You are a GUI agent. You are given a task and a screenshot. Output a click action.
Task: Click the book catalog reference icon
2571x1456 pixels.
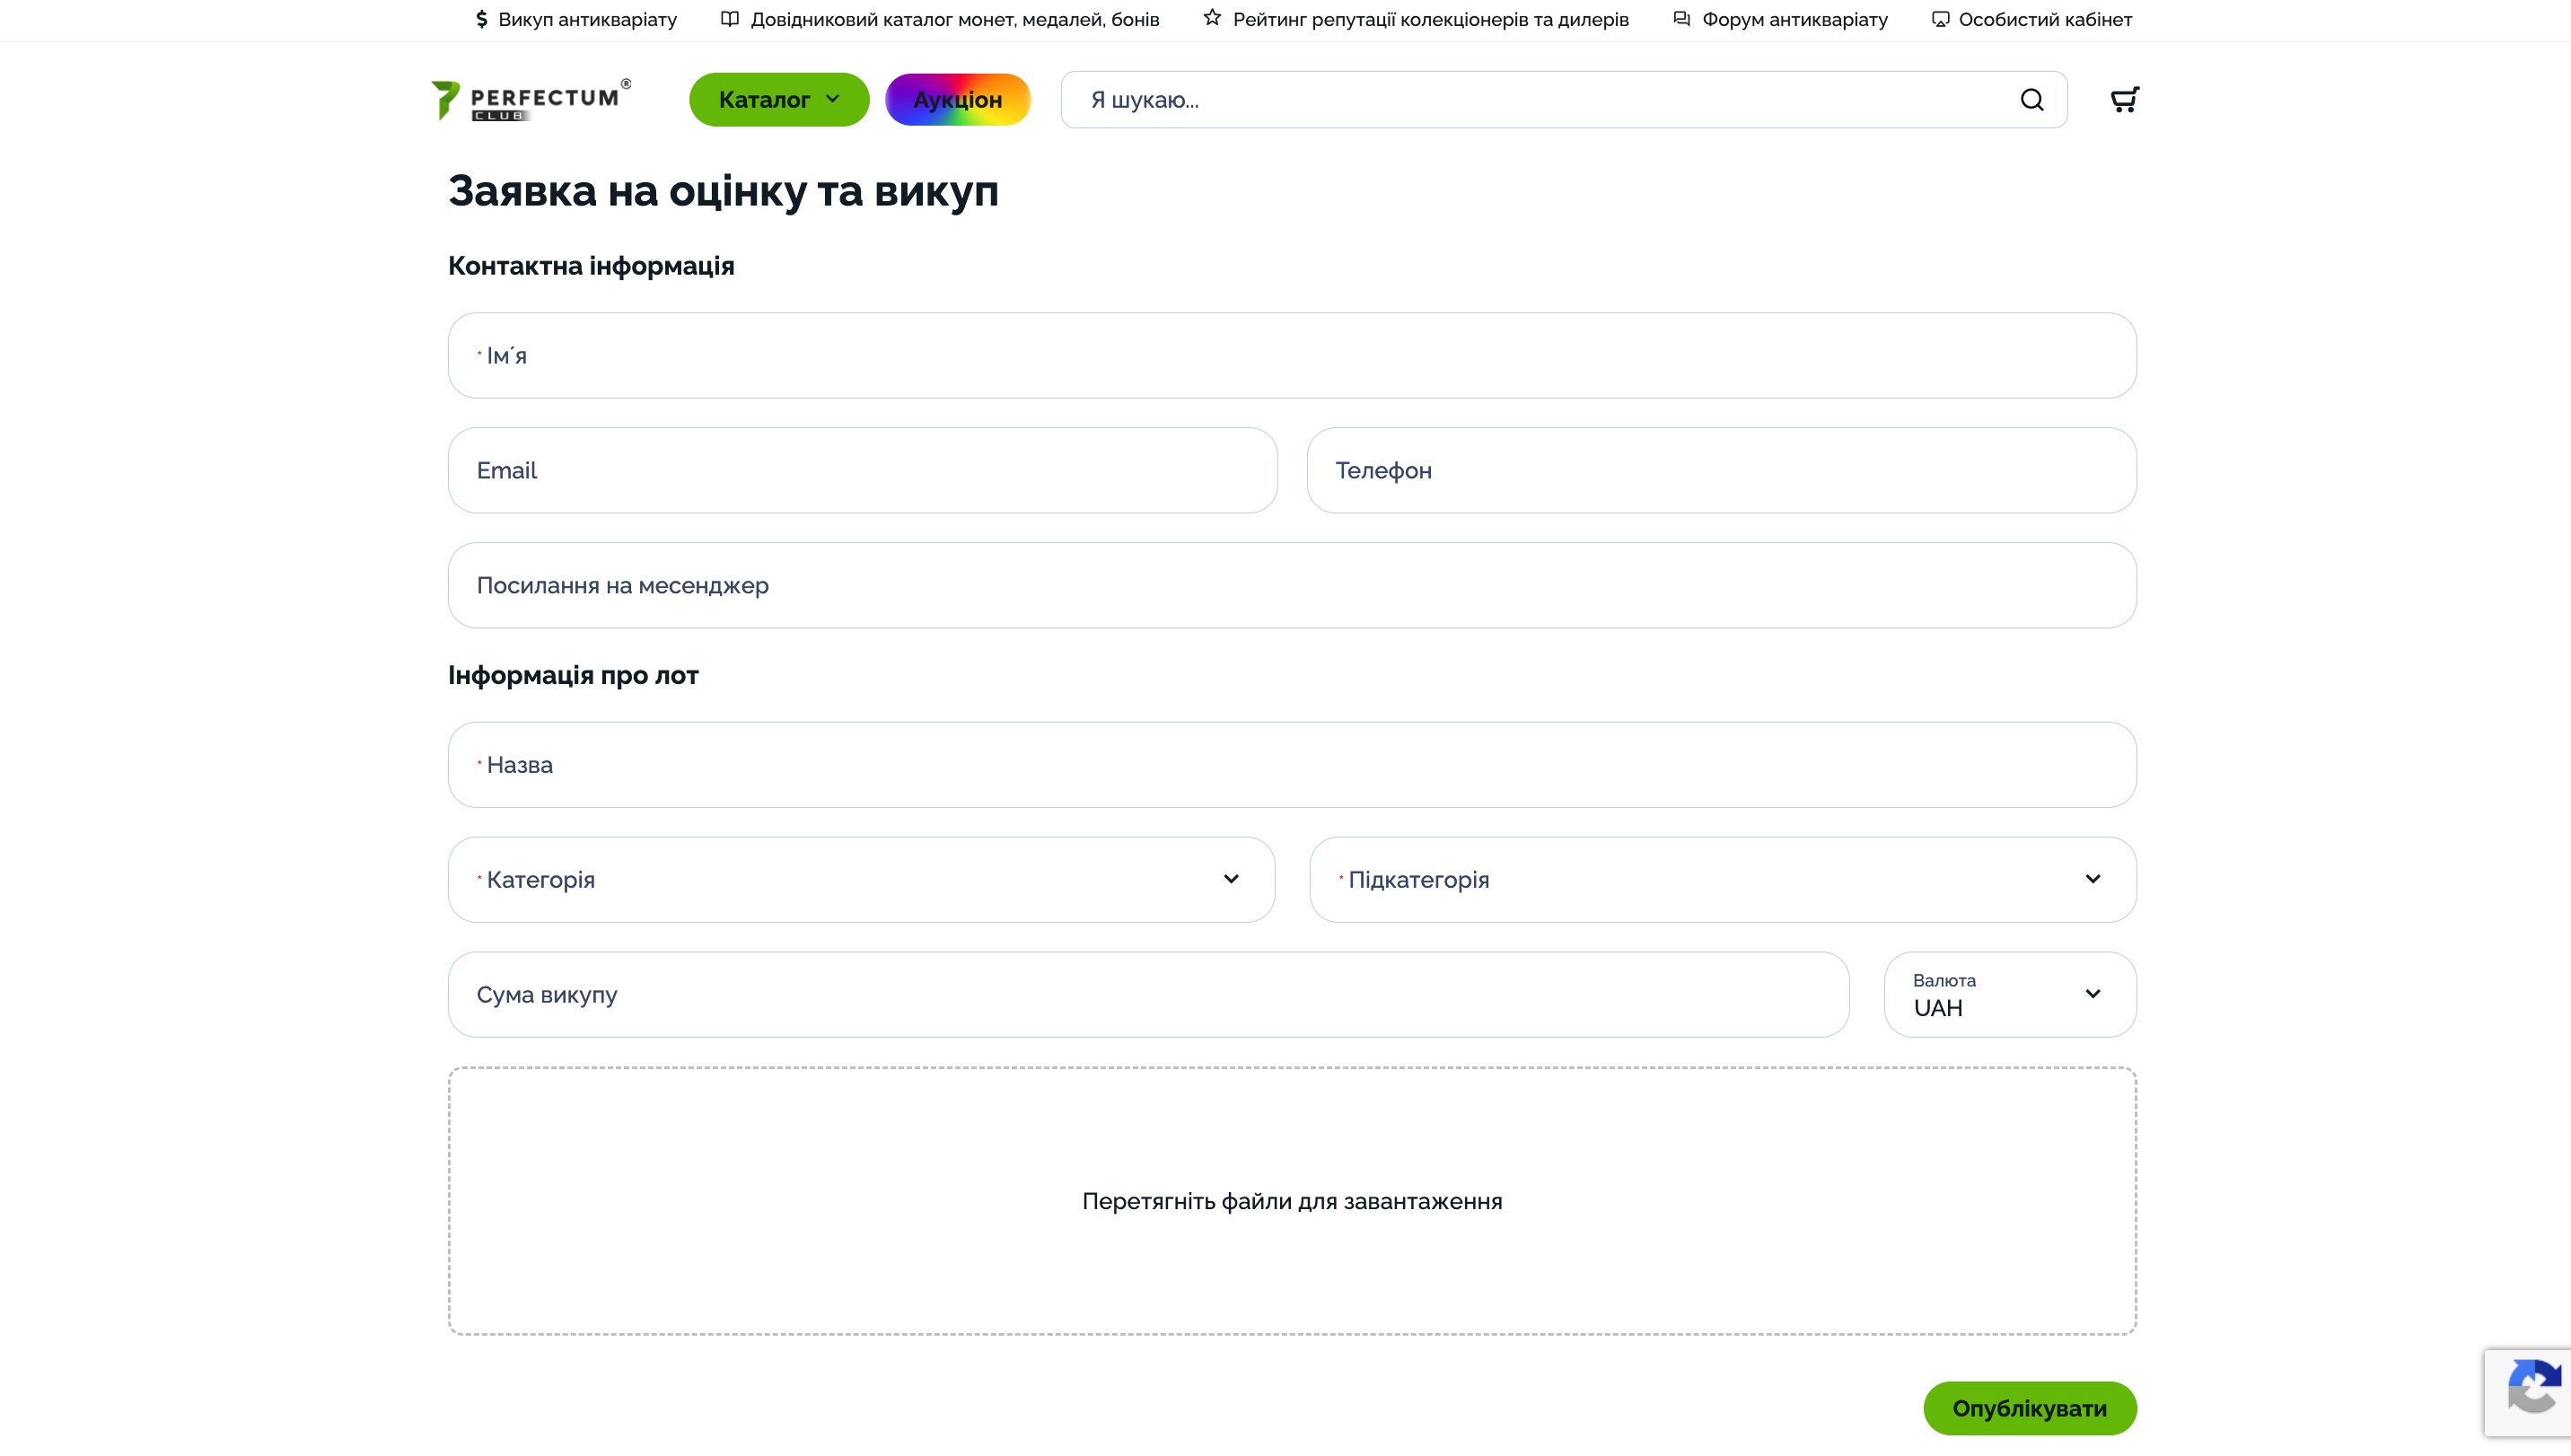[x=730, y=19]
